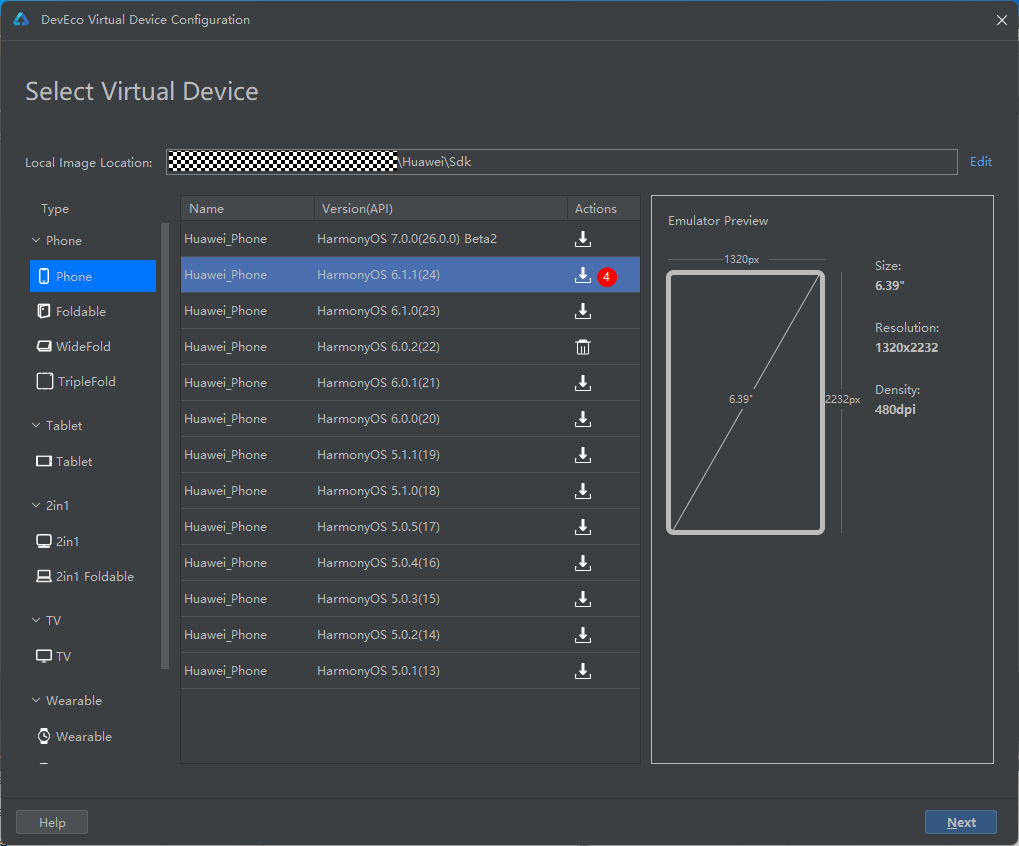The height and width of the screenshot is (846, 1019).
Task: Select the HarmonyOS 5.1.1(19) row
Action: 410,455
